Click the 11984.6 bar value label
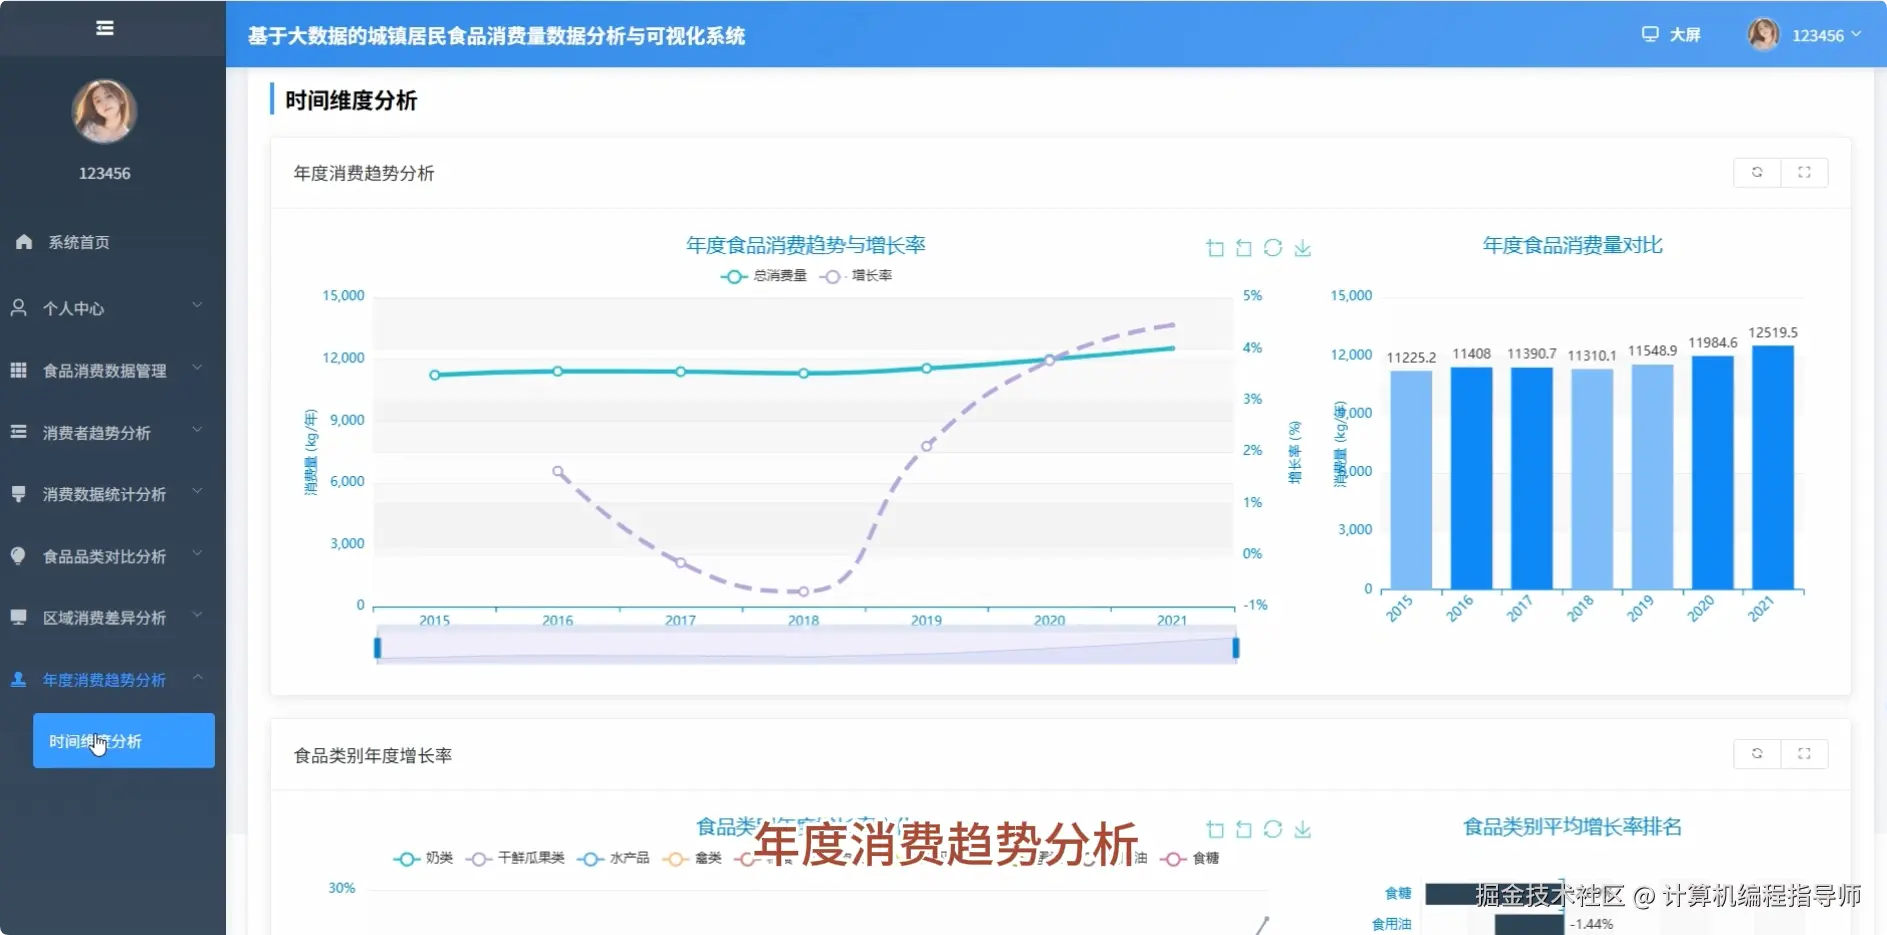 [1713, 342]
